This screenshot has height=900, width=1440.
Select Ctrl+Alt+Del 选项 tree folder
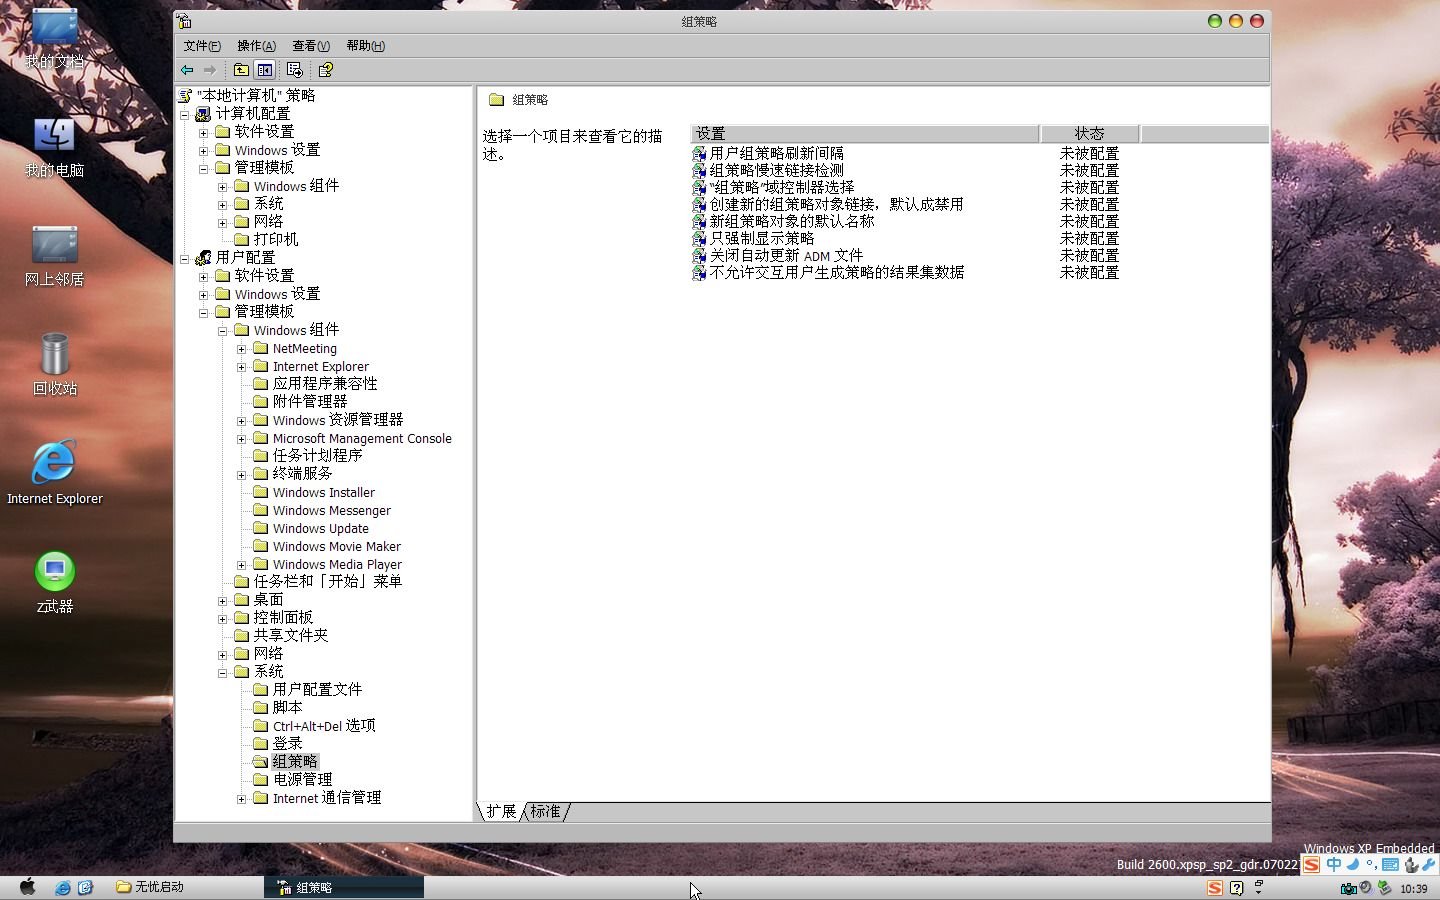(x=324, y=727)
